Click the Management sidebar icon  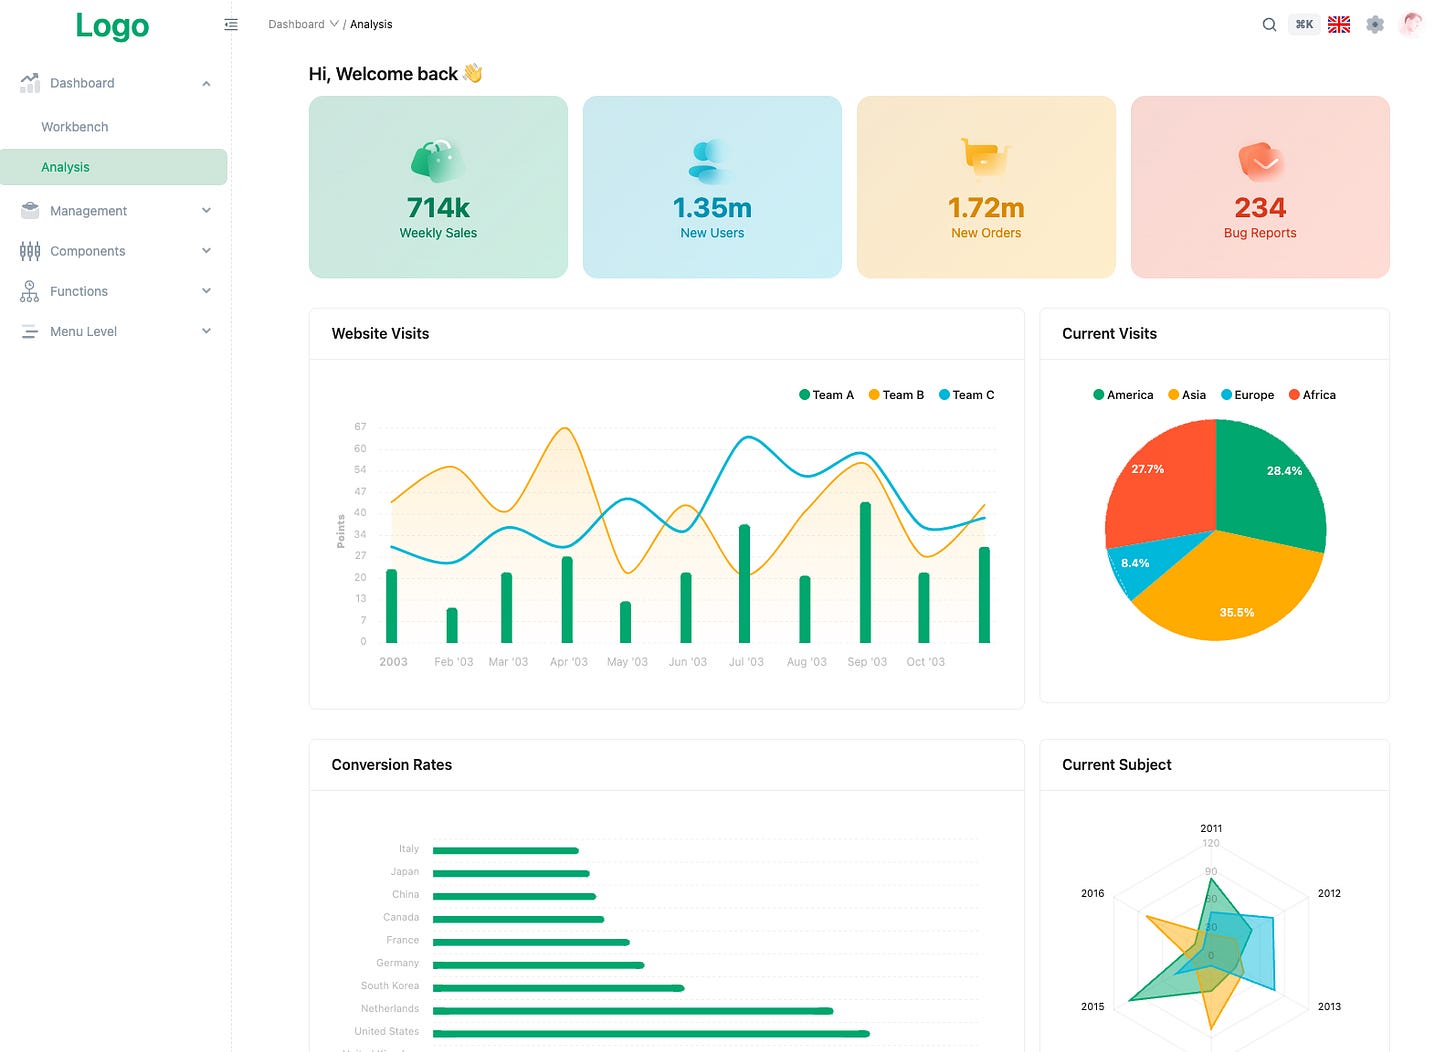click(30, 210)
